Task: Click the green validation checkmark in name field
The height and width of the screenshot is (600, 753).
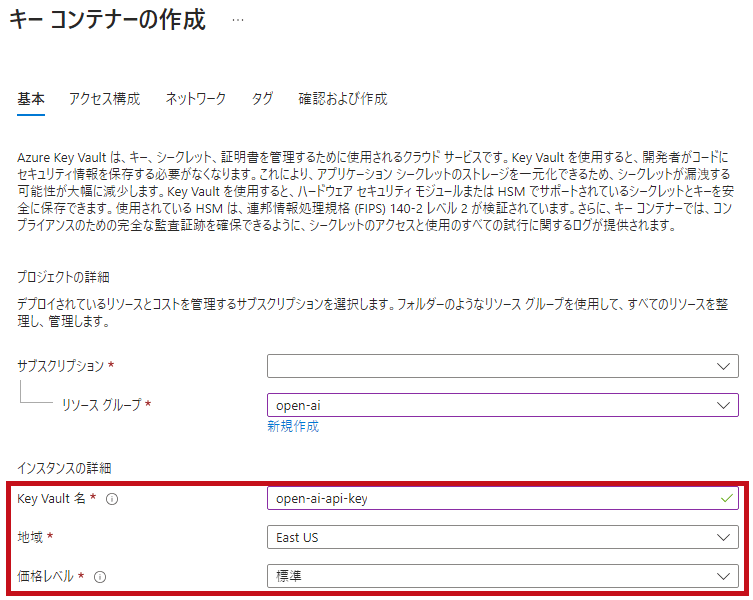Action: (x=727, y=498)
